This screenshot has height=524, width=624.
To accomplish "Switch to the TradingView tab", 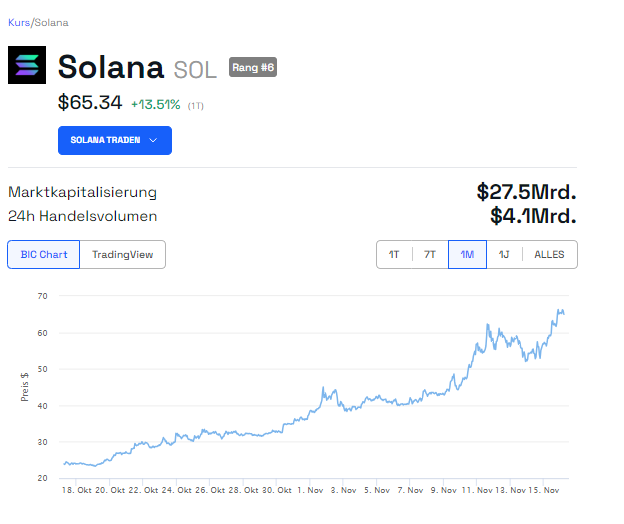I will 122,255.
